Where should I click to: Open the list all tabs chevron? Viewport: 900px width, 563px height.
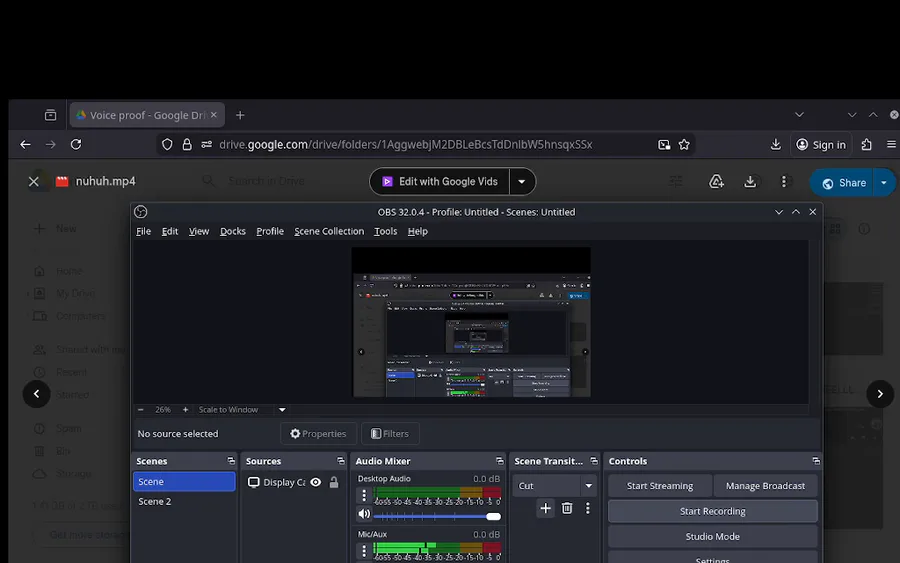(799, 115)
